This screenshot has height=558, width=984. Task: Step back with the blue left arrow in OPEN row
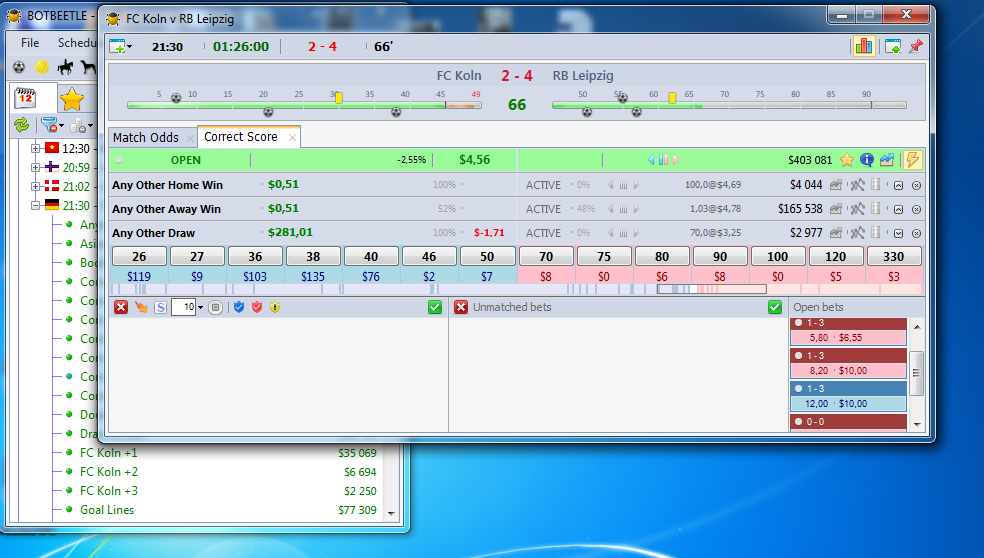coord(651,160)
